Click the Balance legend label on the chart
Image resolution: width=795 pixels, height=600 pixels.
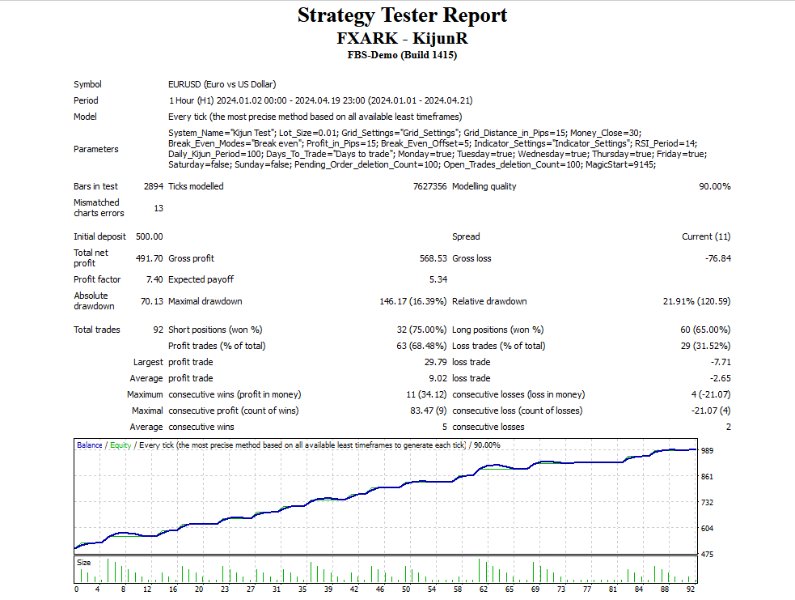click(x=92, y=444)
